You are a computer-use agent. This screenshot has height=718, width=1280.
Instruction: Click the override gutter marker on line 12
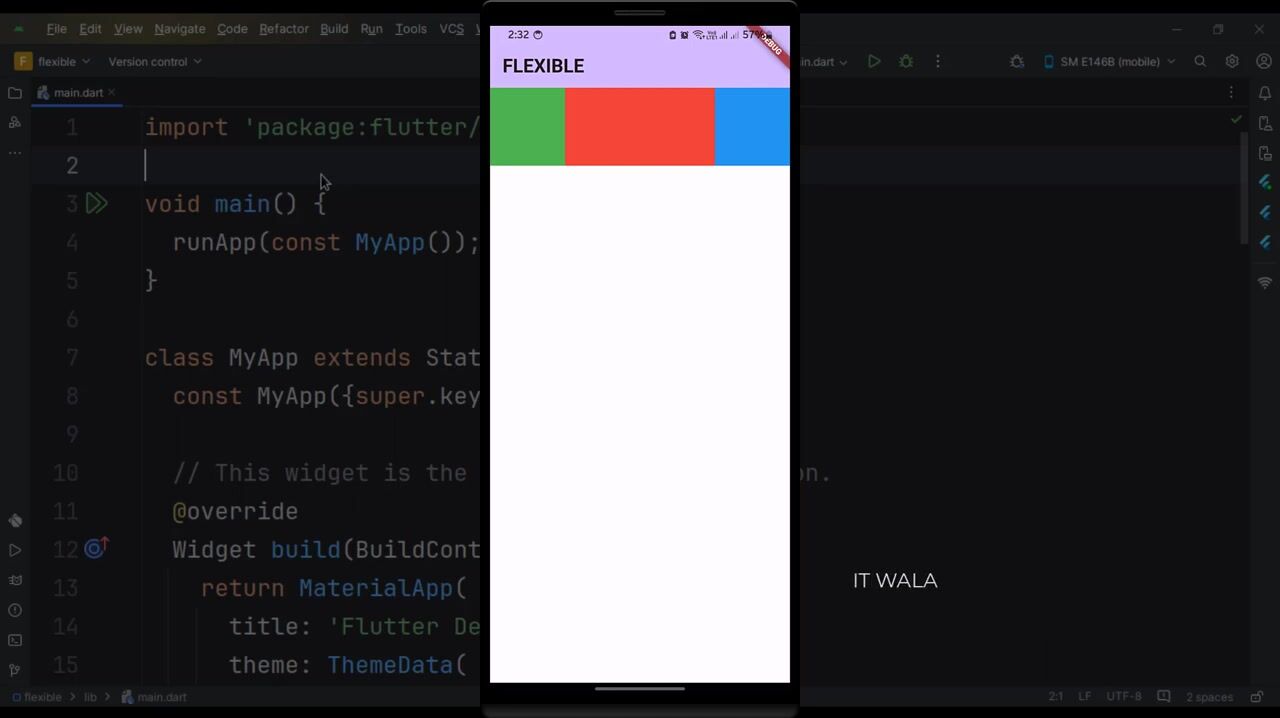[x=96, y=549]
